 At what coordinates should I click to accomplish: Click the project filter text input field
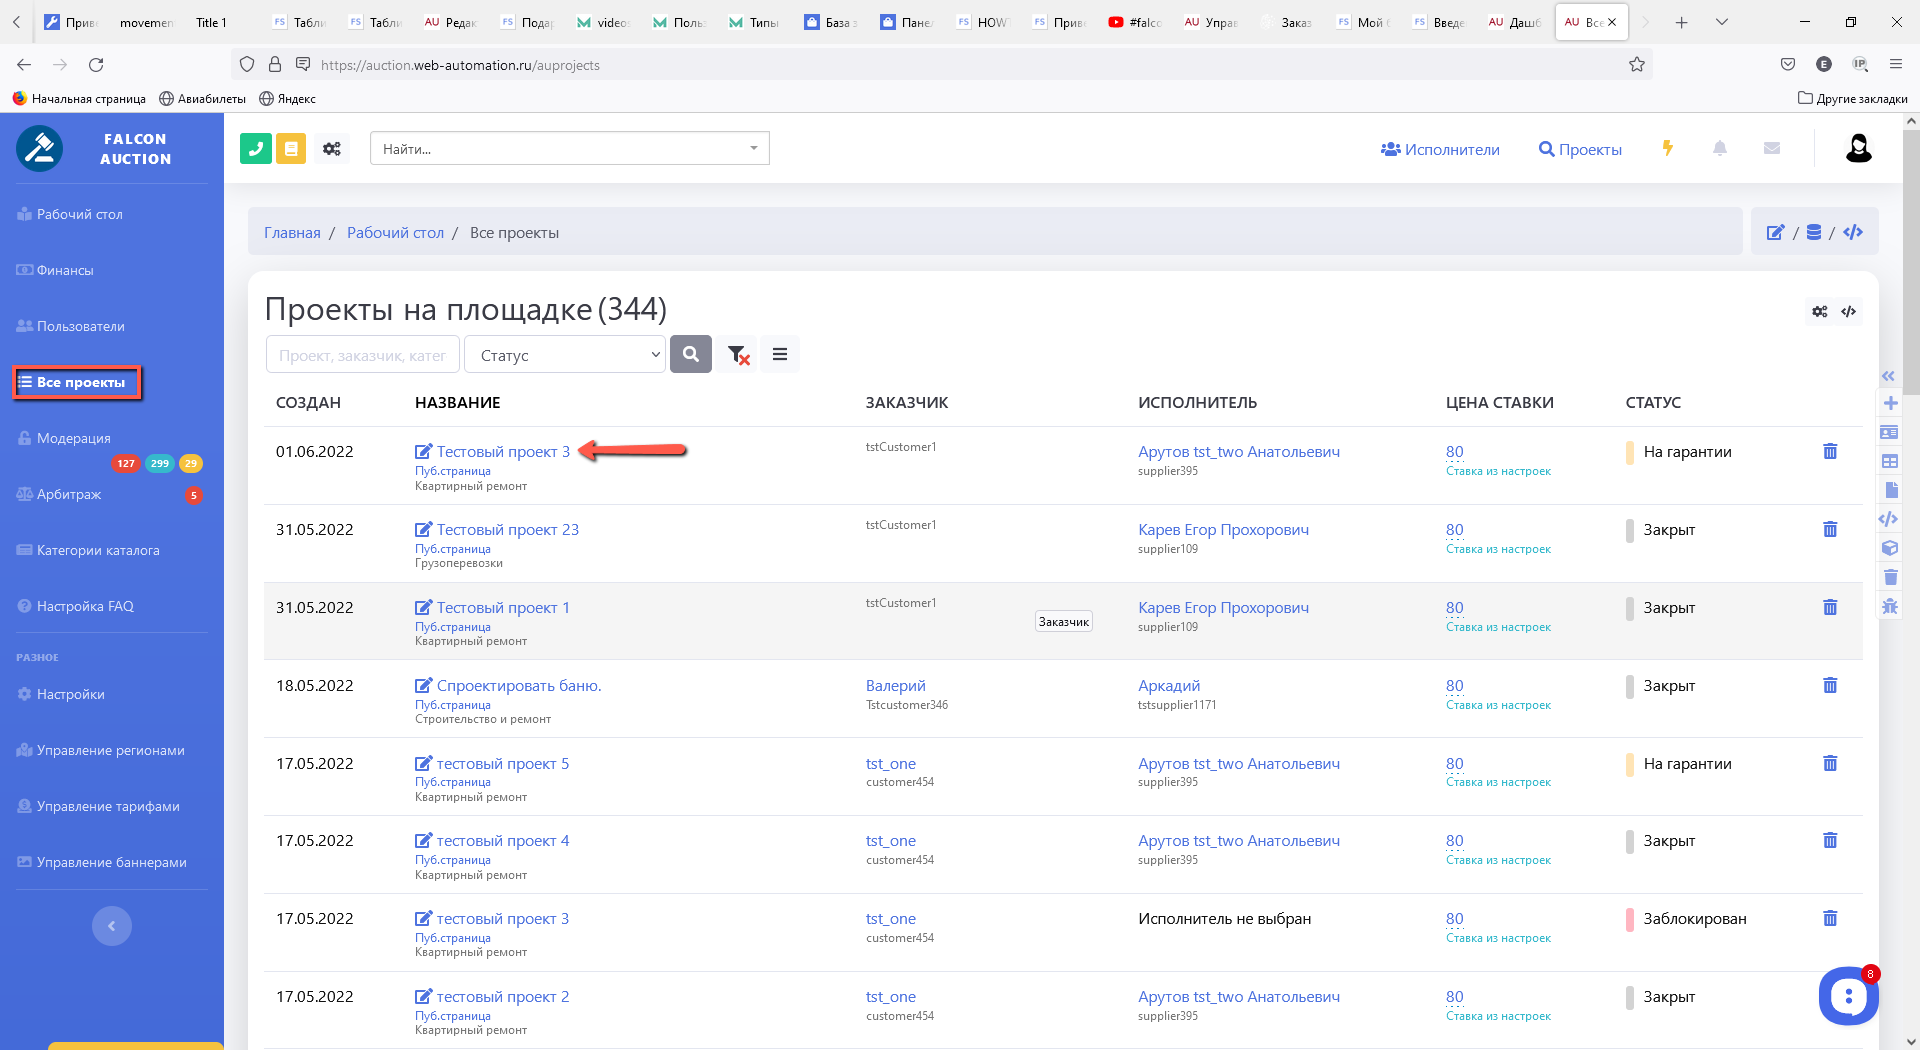point(362,355)
